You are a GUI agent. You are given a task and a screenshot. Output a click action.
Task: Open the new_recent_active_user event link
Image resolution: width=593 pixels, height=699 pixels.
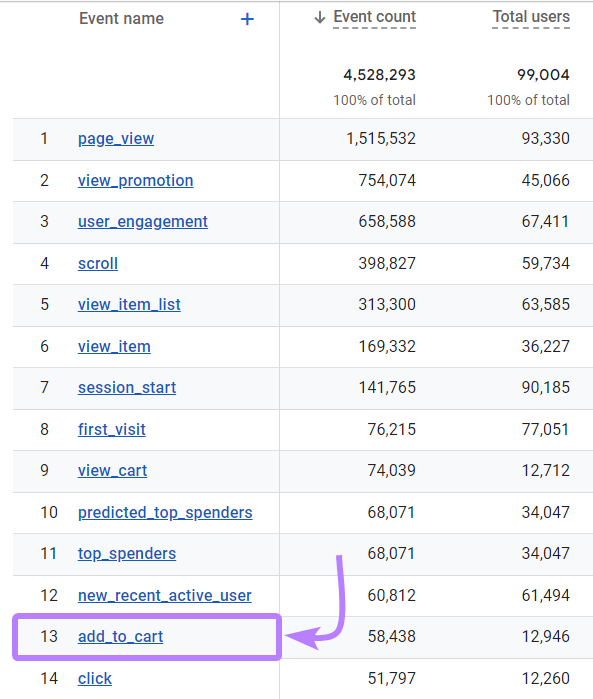point(165,596)
